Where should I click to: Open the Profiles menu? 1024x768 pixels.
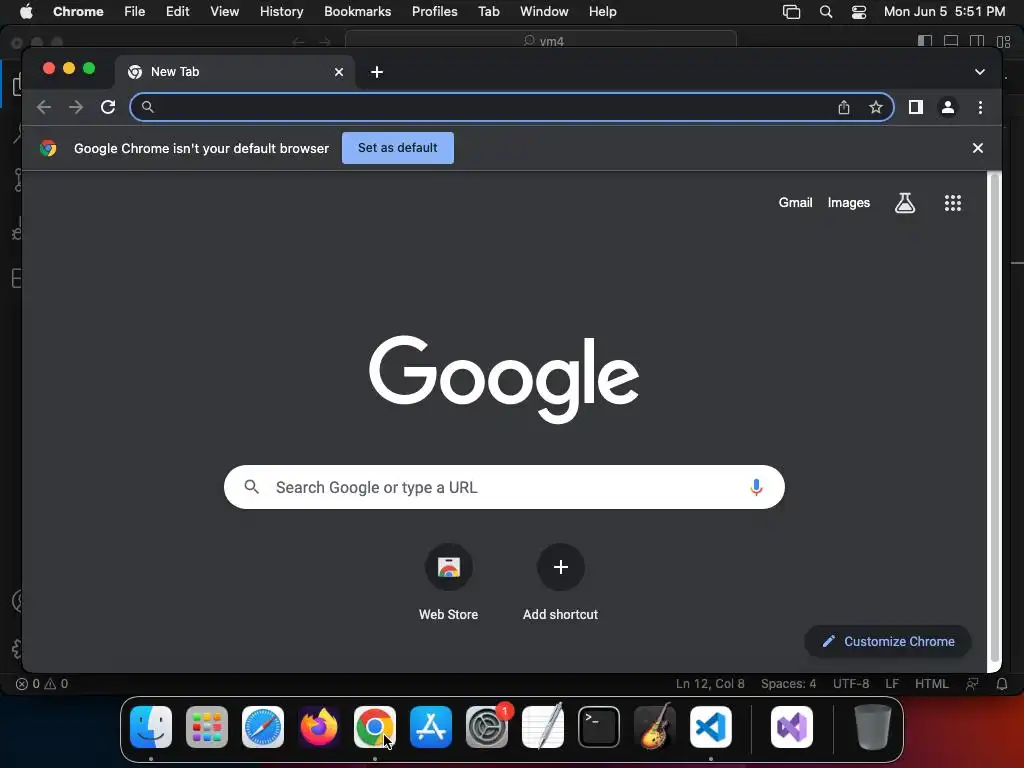pos(434,12)
